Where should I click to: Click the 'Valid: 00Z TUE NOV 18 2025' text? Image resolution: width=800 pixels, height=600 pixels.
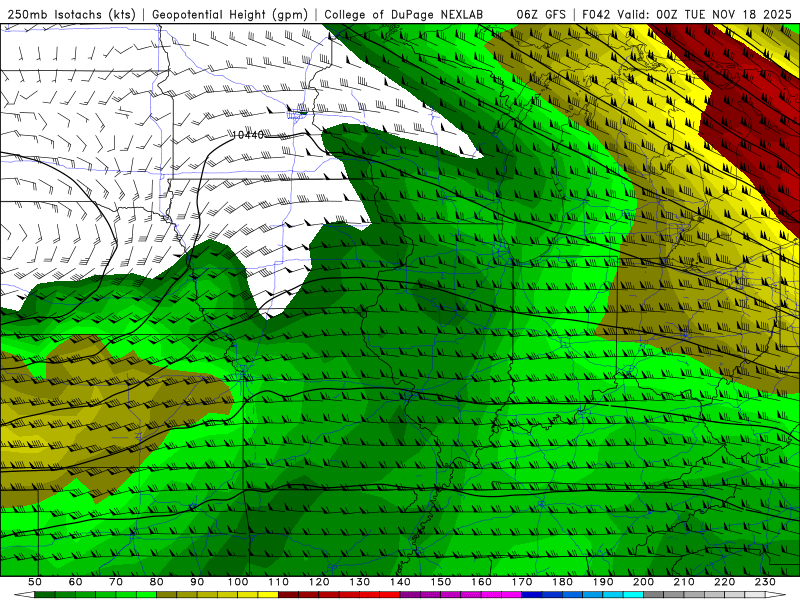705,14
